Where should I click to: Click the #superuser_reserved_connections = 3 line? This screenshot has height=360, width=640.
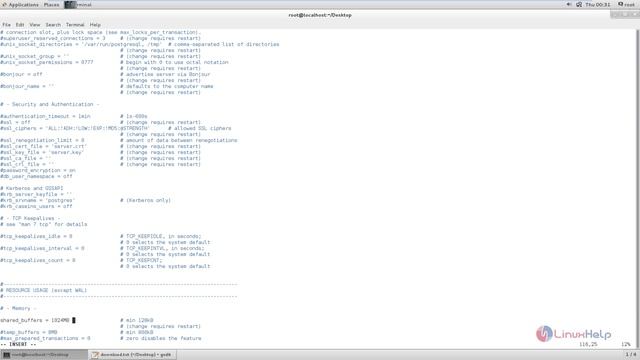tap(53, 38)
